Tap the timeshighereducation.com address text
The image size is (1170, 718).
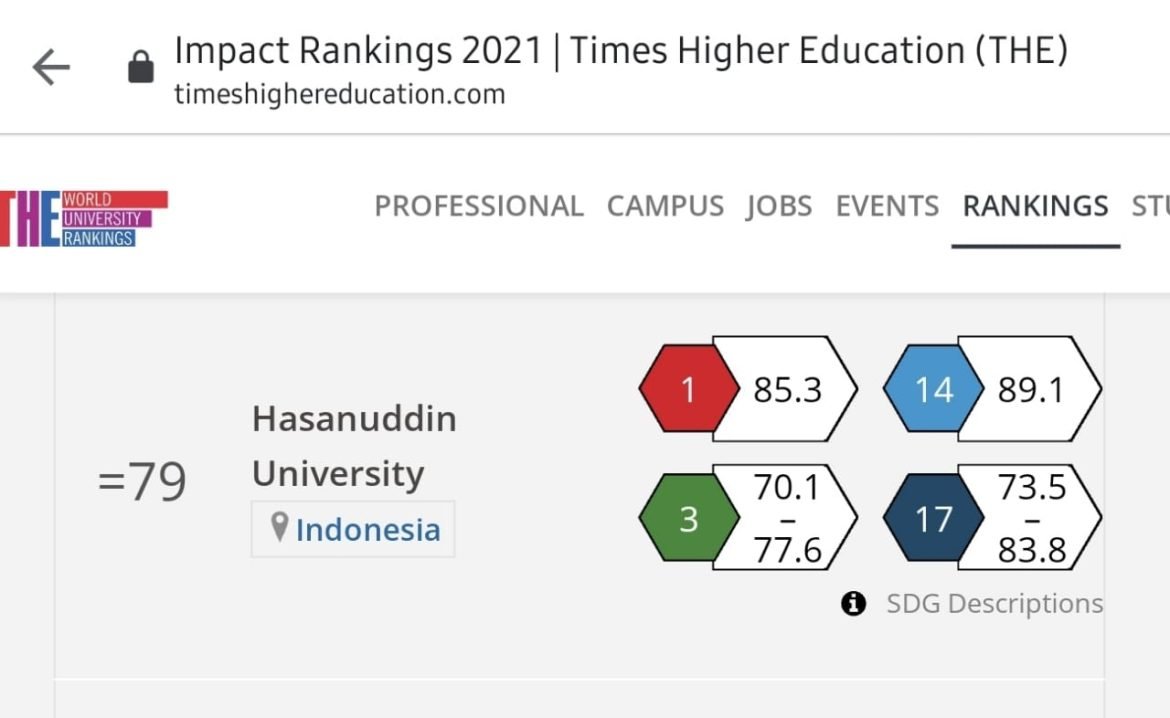[x=340, y=95]
